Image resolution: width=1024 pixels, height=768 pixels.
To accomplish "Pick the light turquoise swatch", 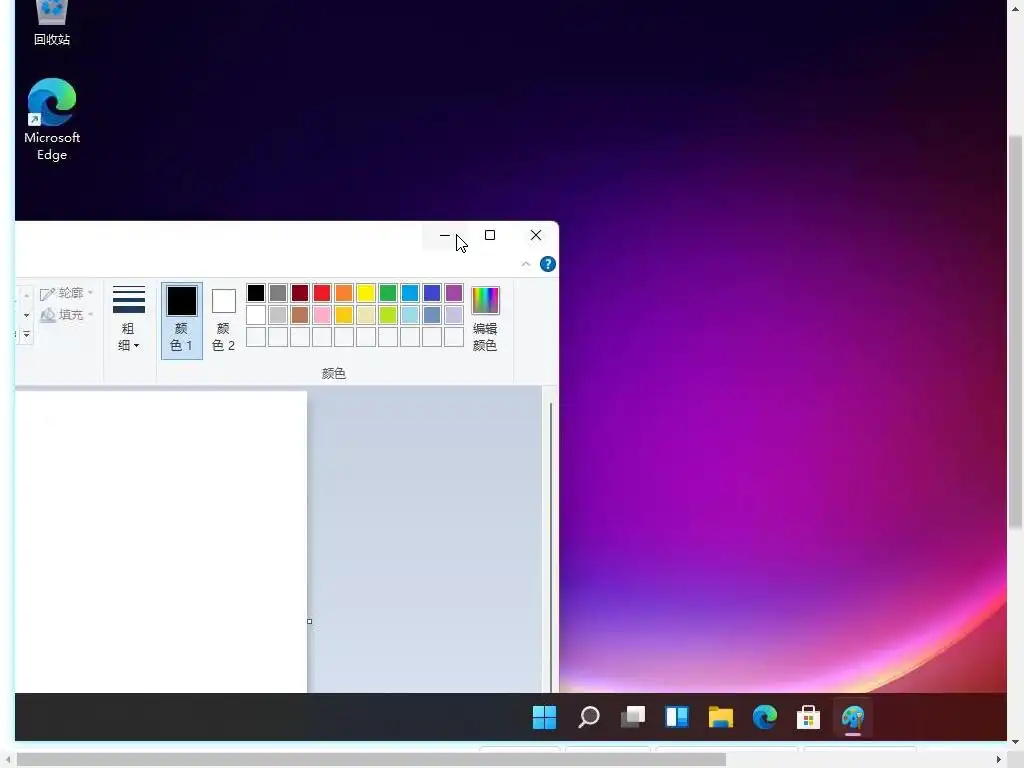I will (410, 315).
